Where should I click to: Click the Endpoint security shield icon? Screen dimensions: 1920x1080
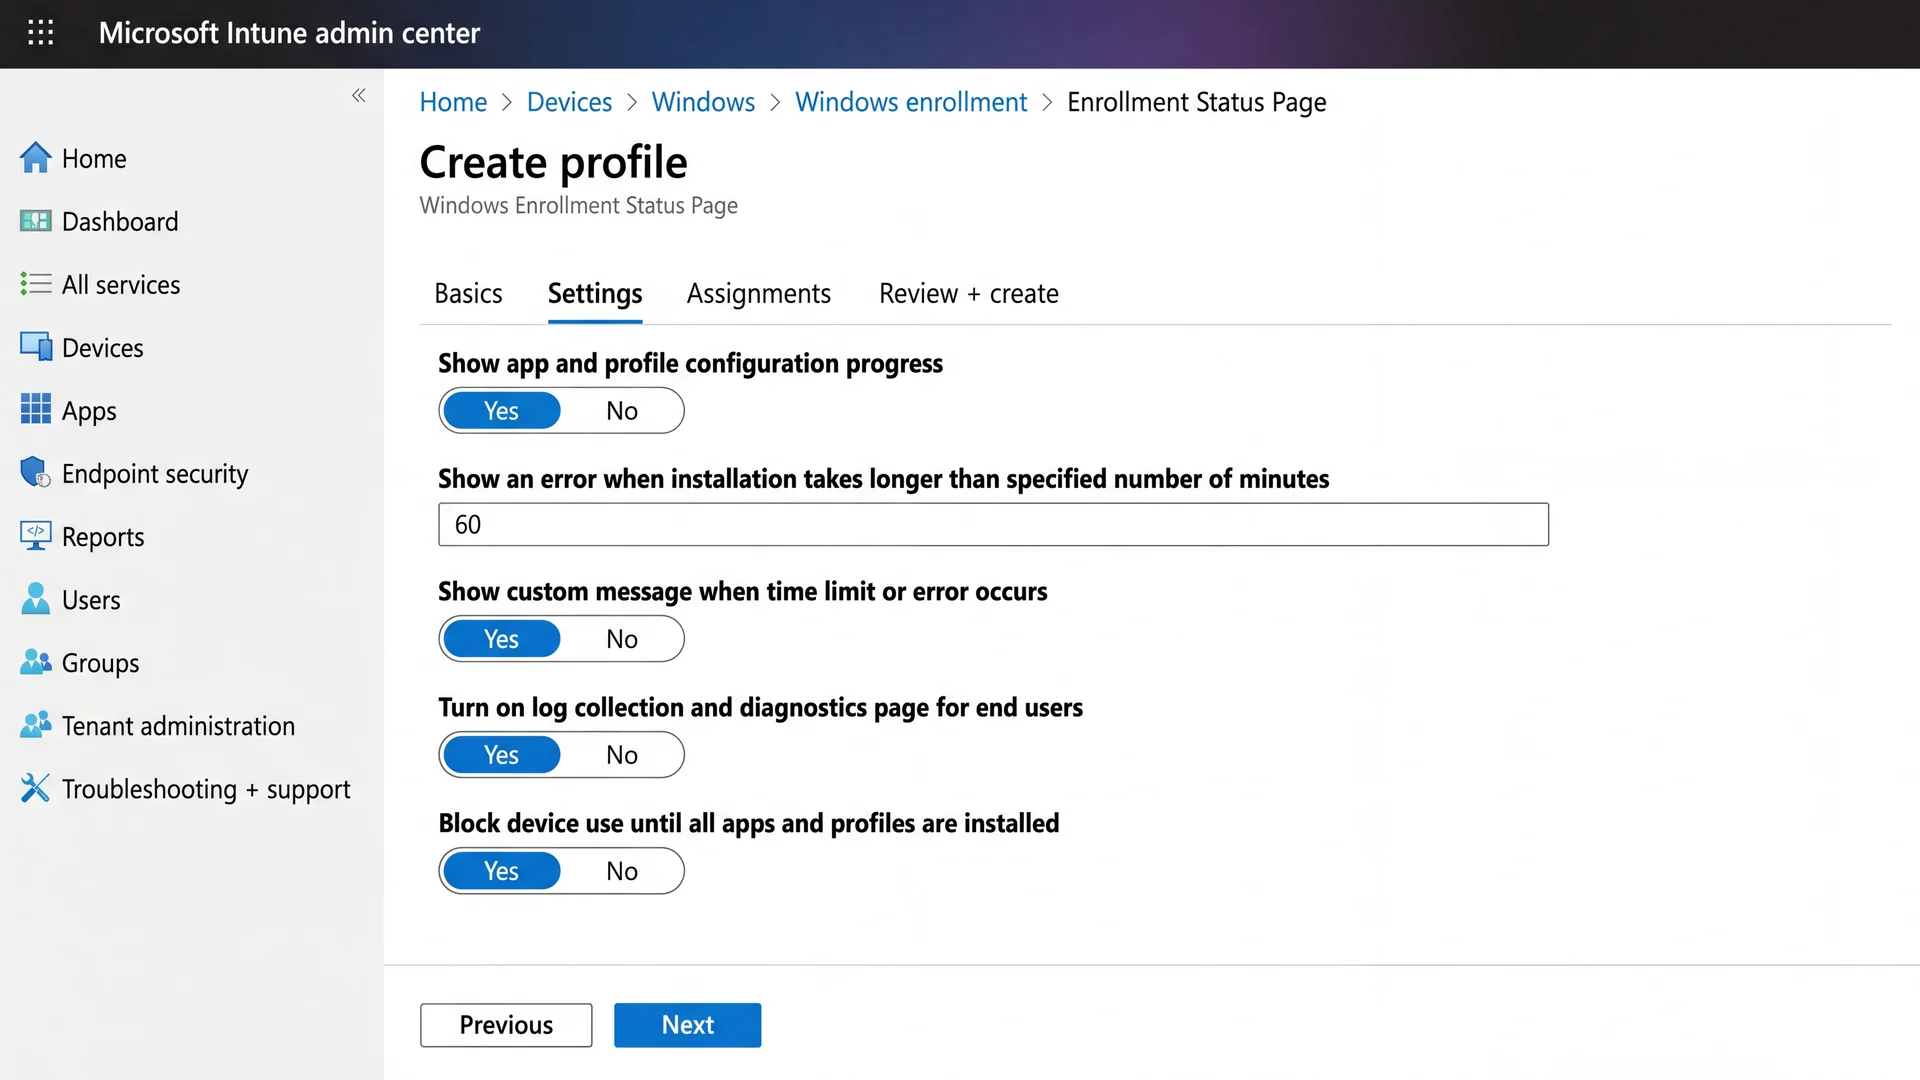35,473
